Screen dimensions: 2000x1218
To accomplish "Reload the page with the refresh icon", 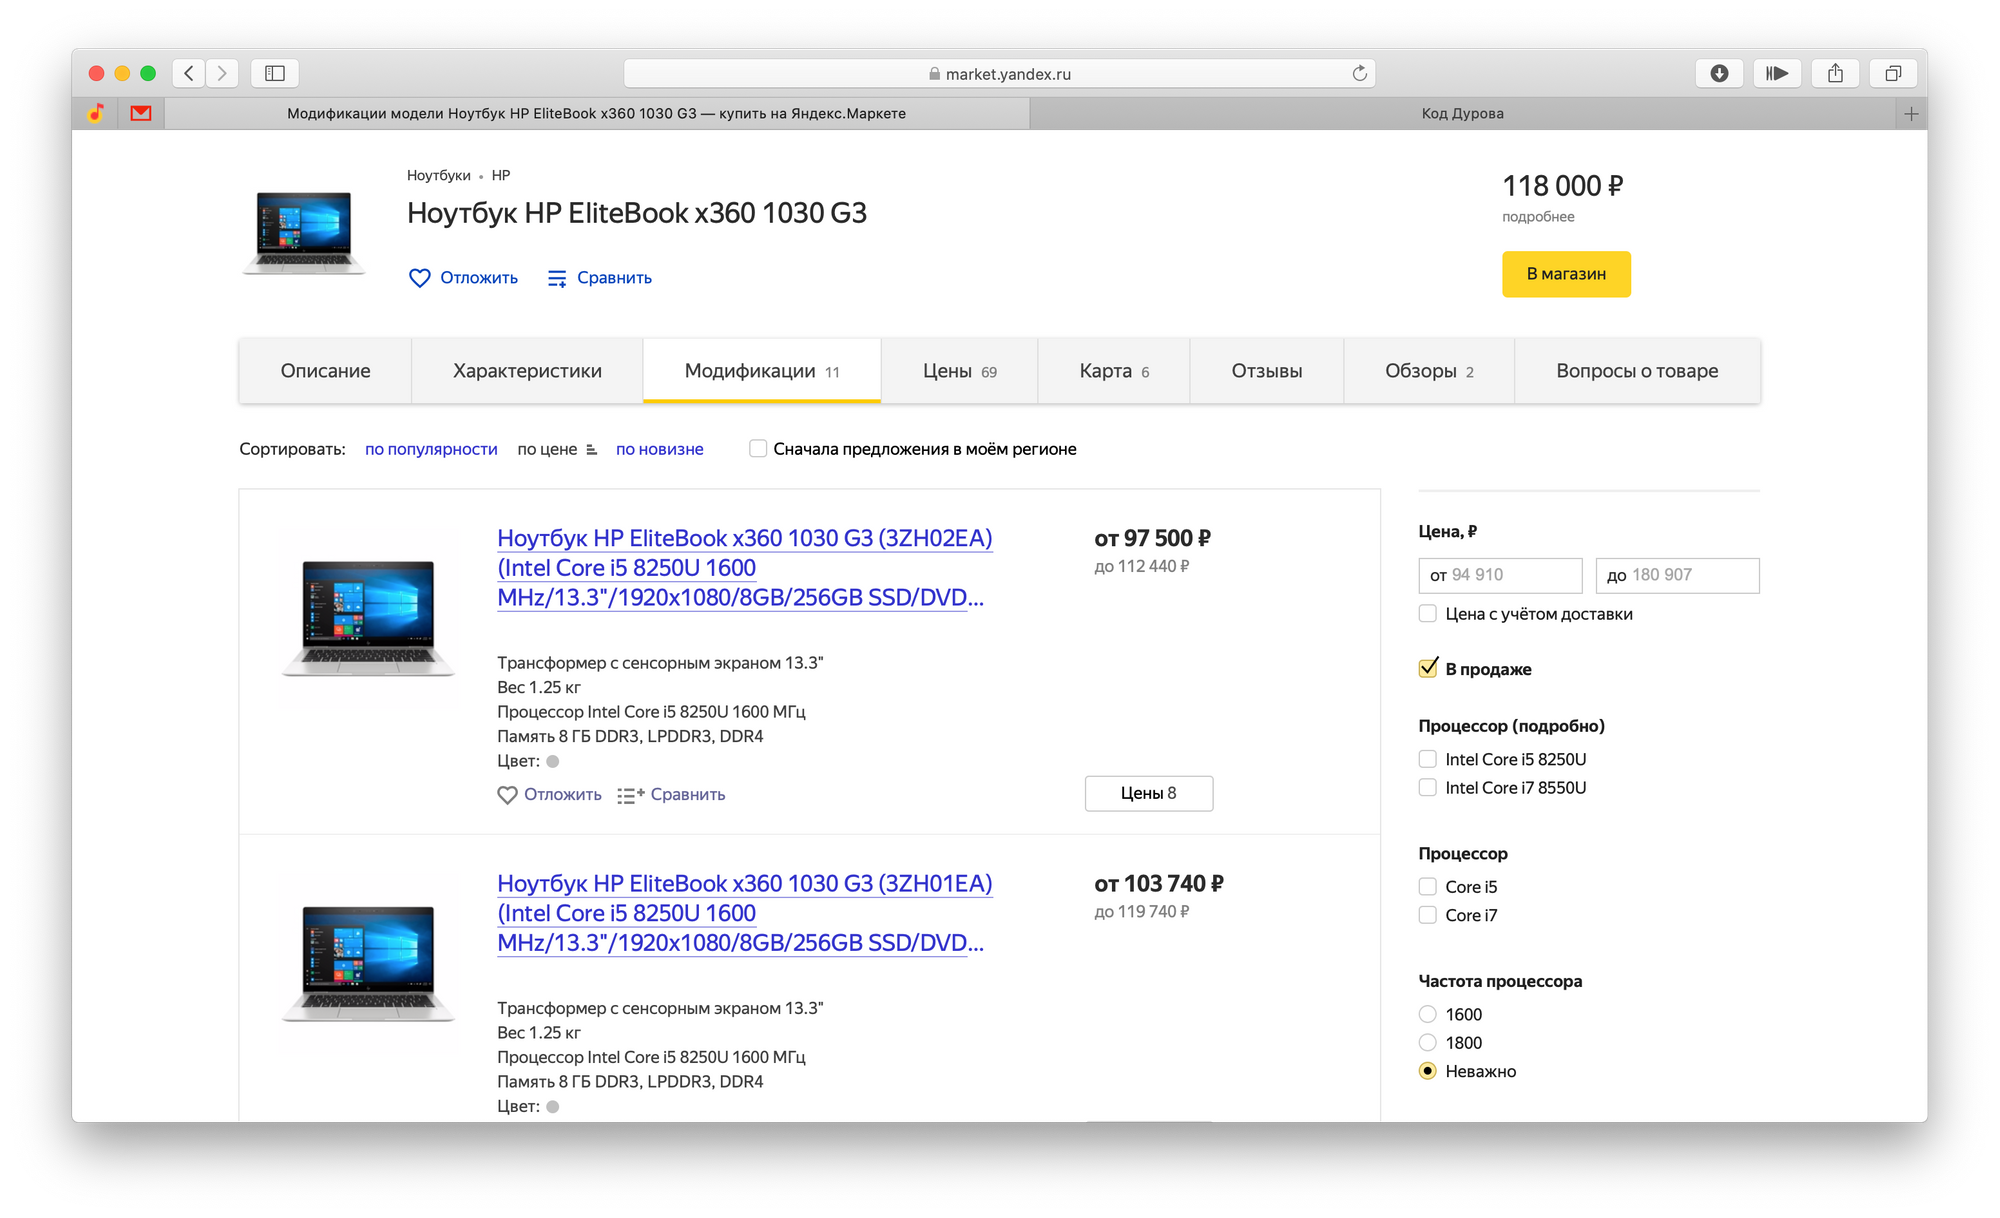I will pyautogui.click(x=1359, y=73).
